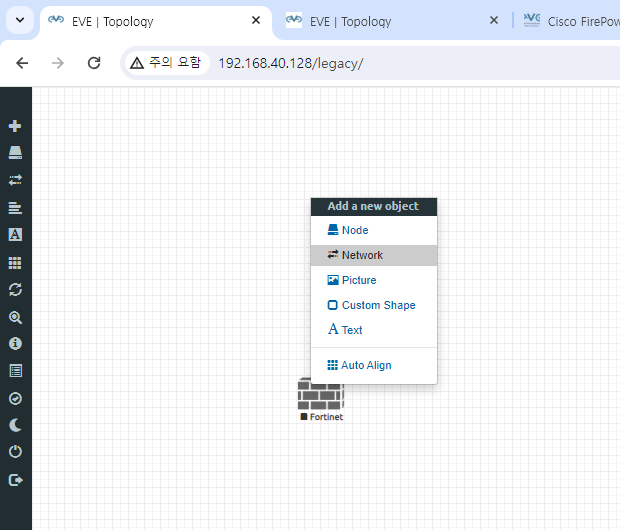Click the checkmark circle sidebar icon
Viewport: 620px width, 530px height.
point(15,398)
